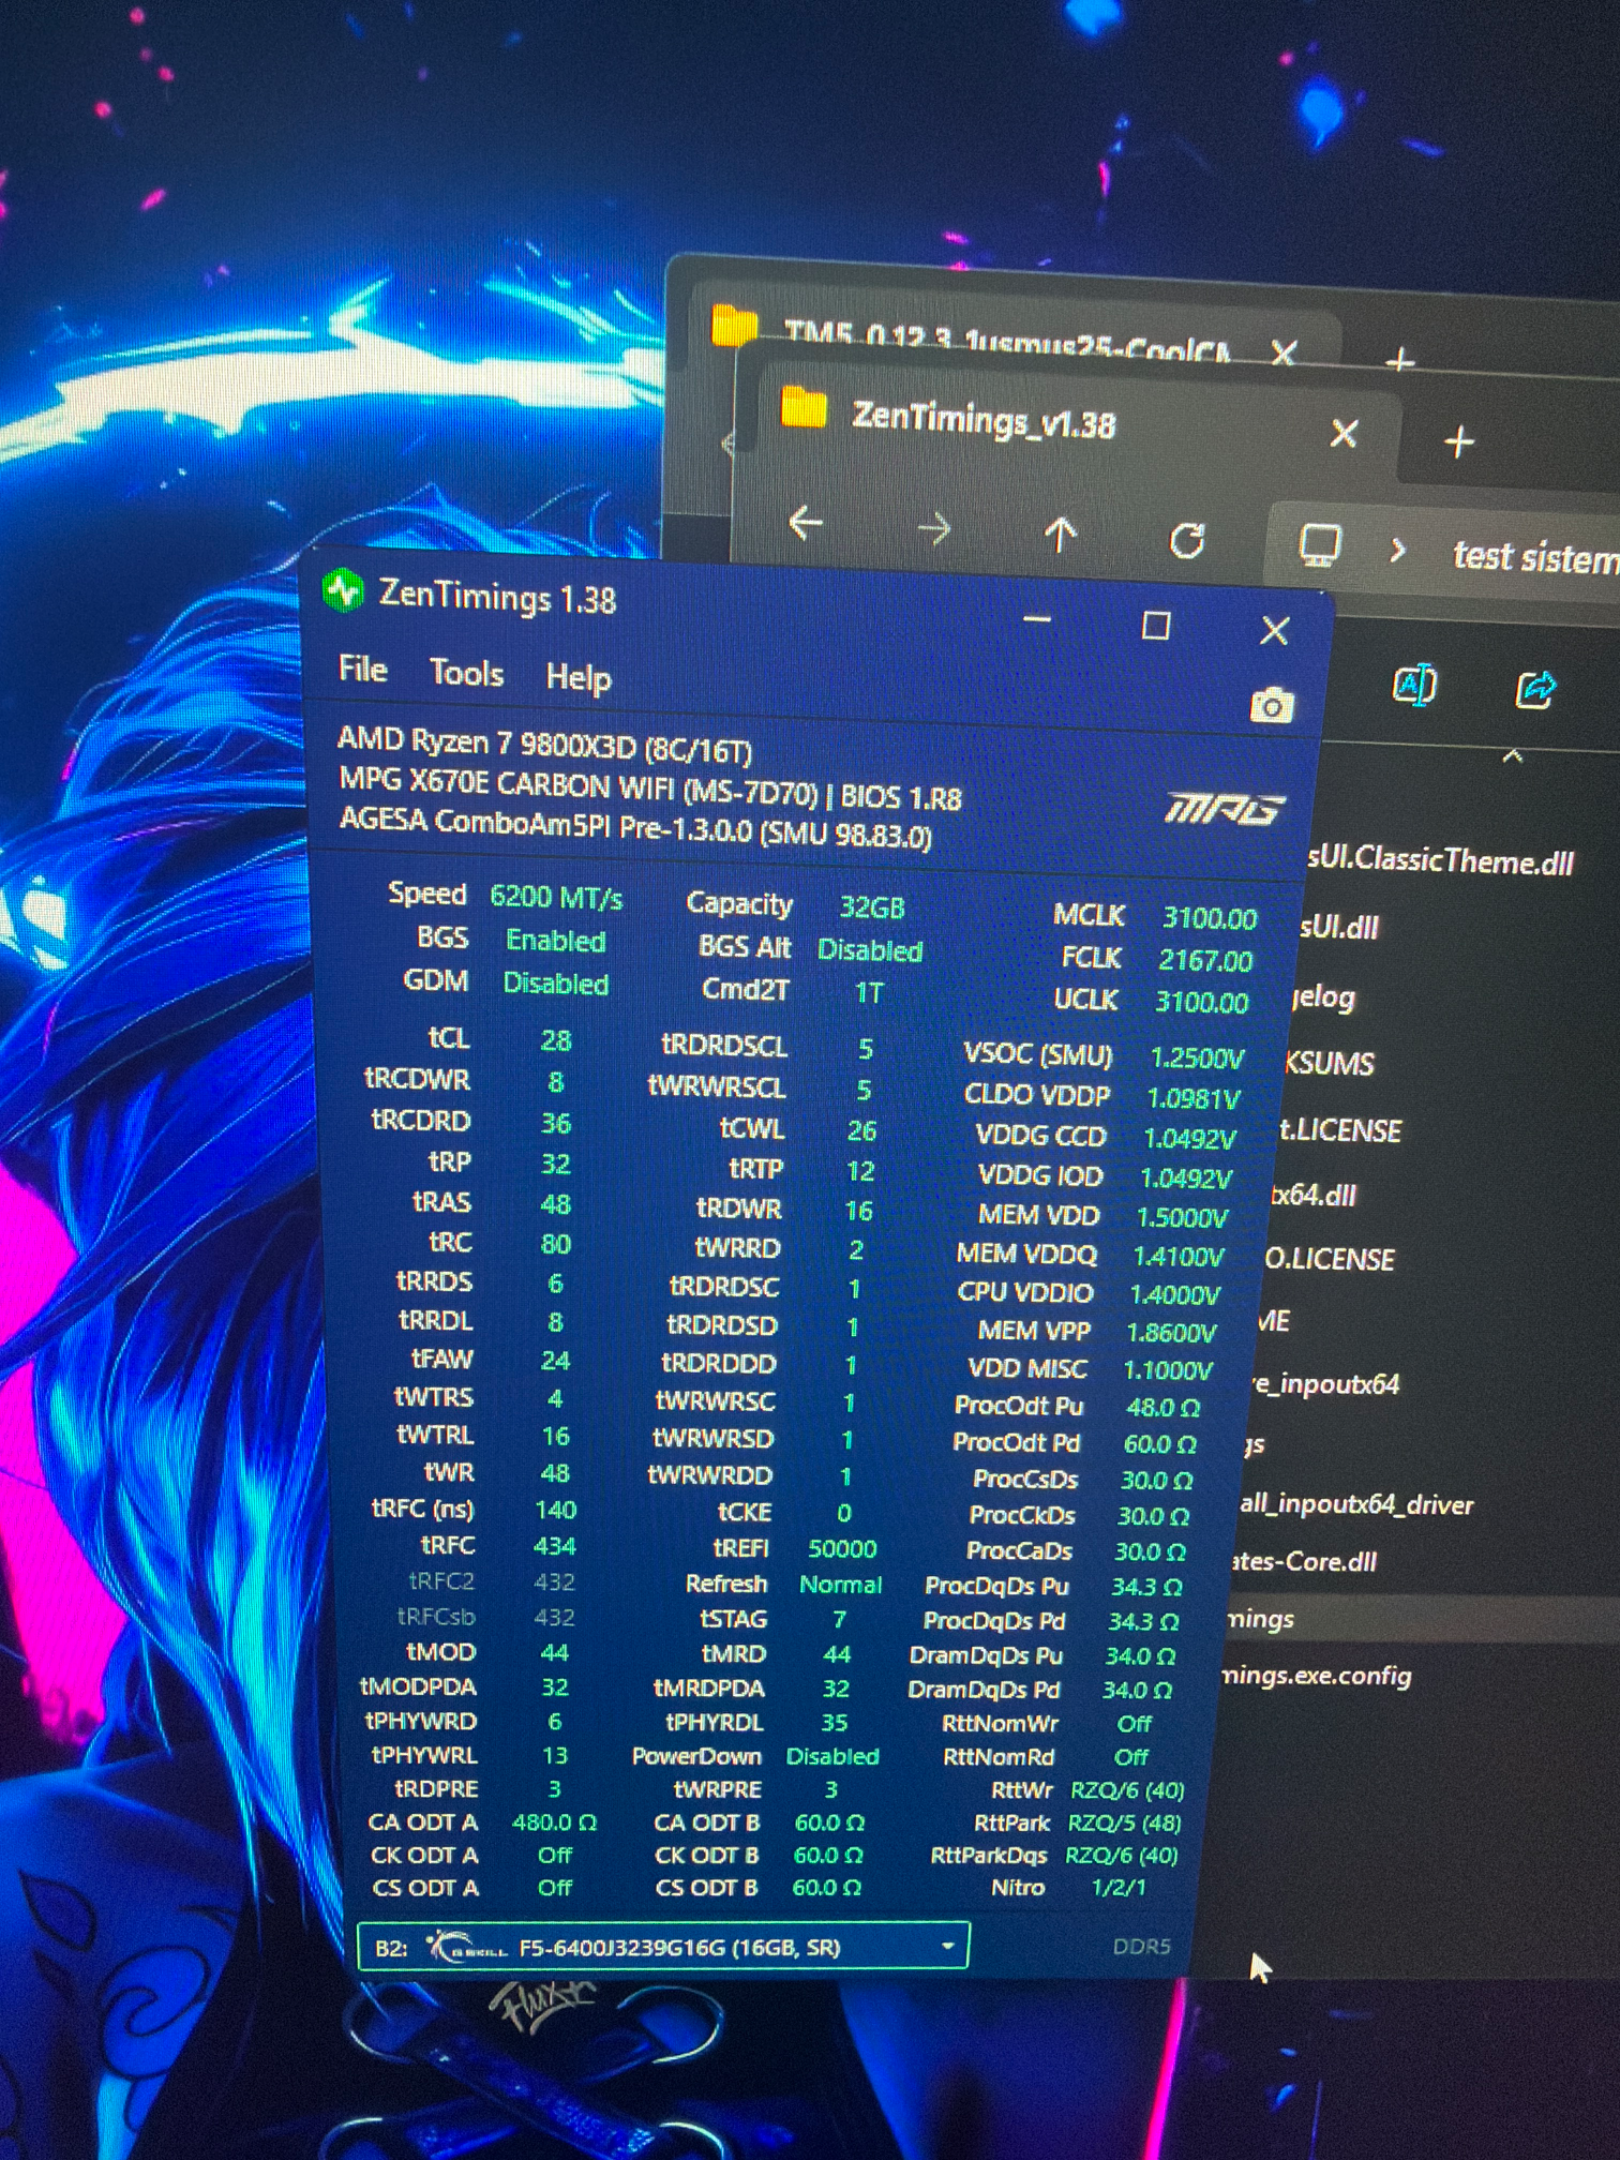Click the tRCDRD value 36
The height and width of the screenshot is (2160, 1620).
(x=556, y=1124)
